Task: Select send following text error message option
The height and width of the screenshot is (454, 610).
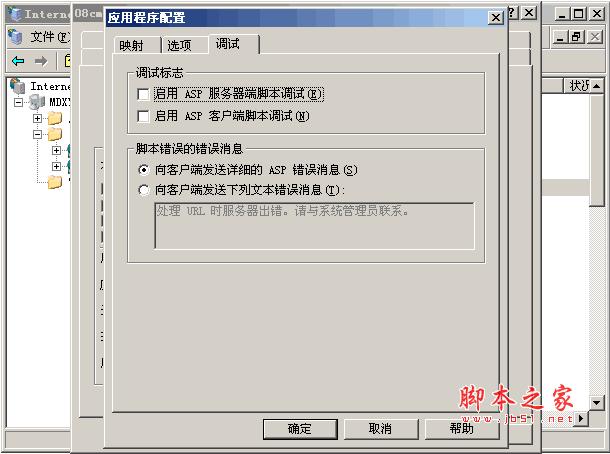Action: point(144,190)
